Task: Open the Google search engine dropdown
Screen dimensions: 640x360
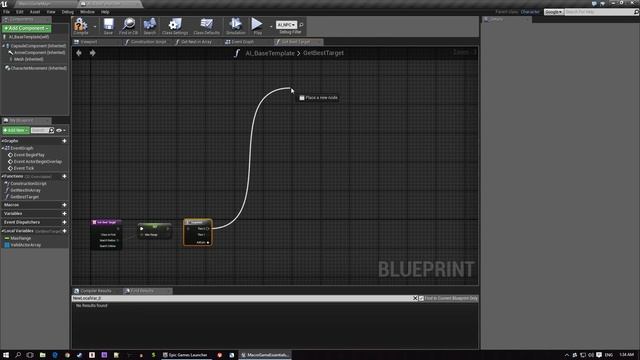Action: (x=553, y=12)
